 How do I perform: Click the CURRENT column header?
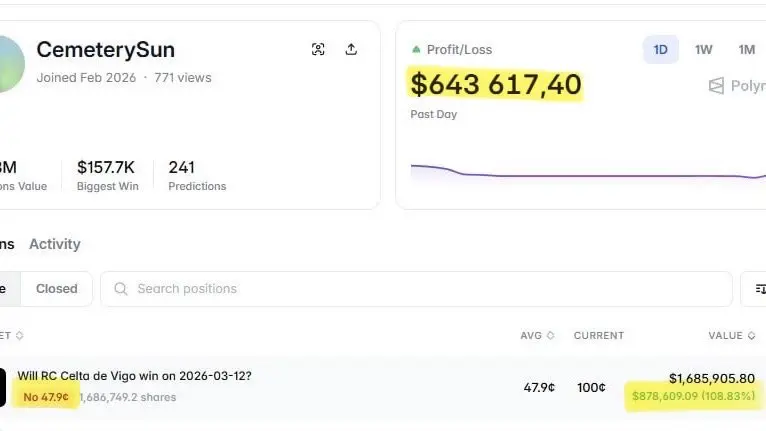[599, 336]
